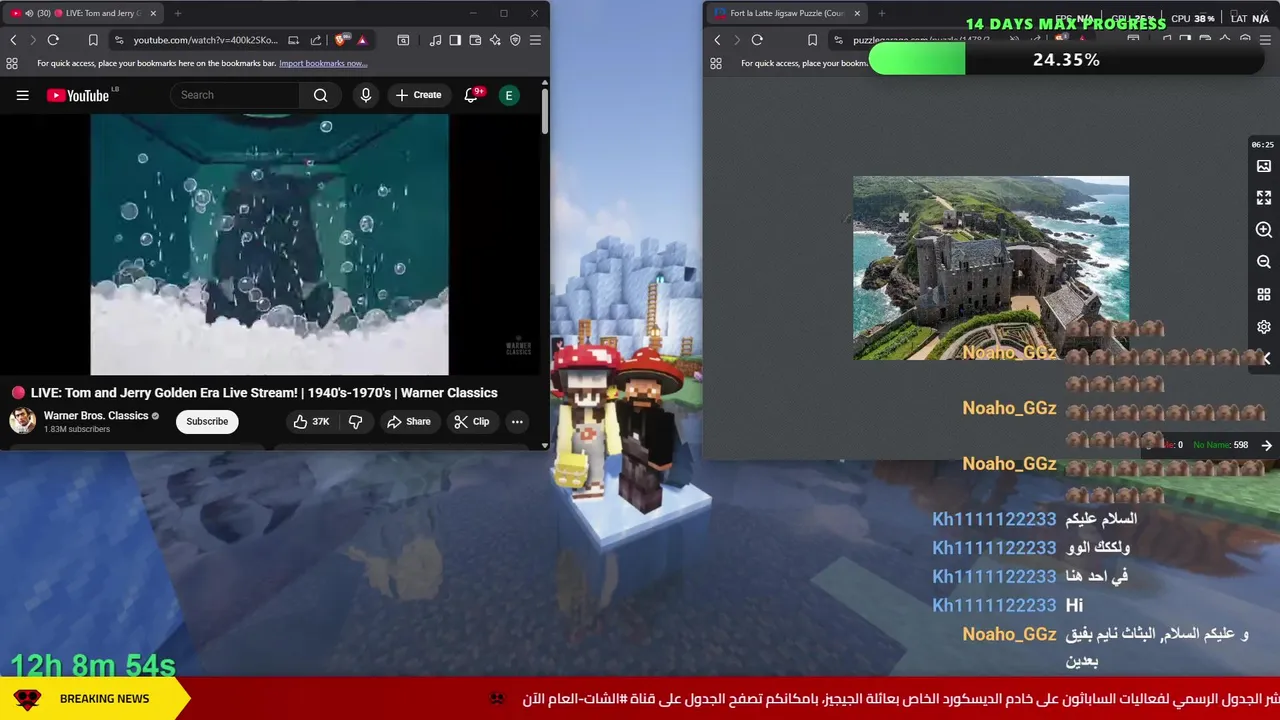Zoom in on the puzzle
Viewport: 1280px width, 720px height.
1264,230
